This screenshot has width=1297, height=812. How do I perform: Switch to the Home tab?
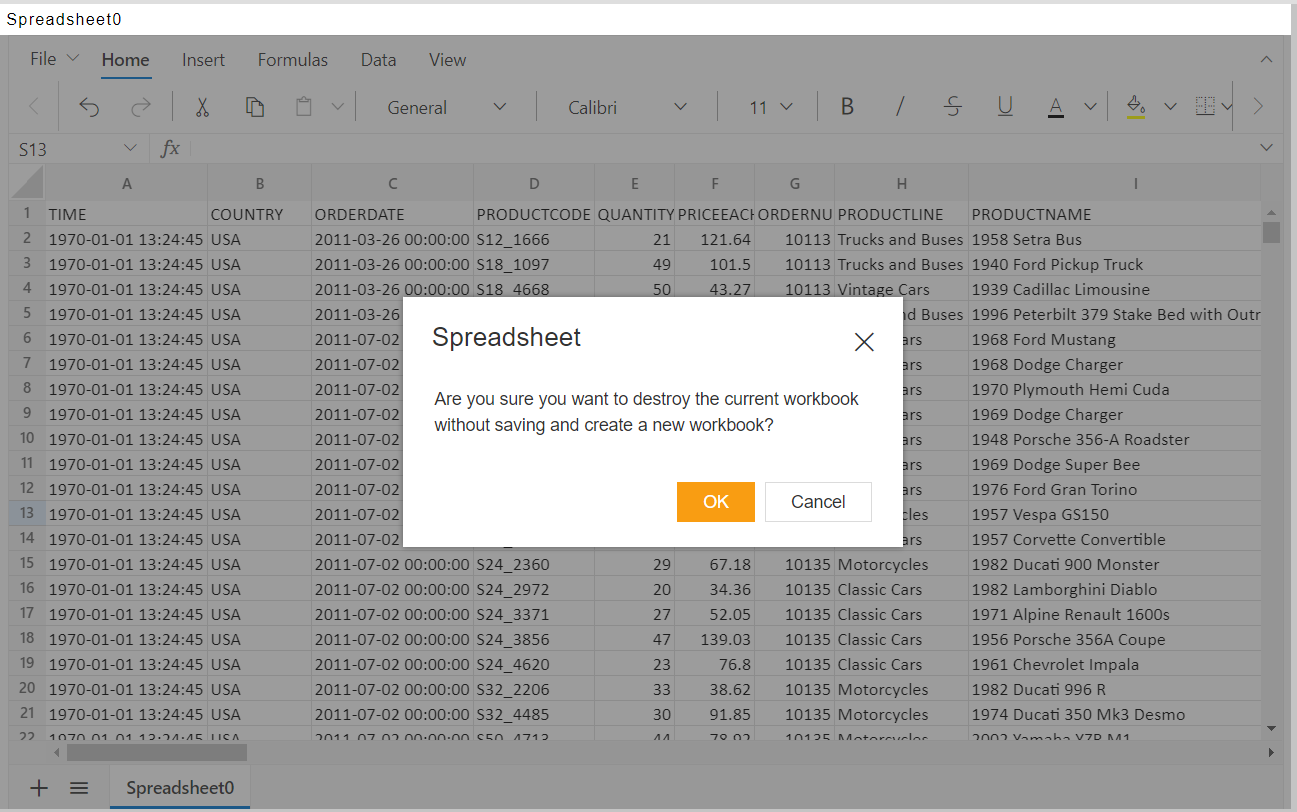click(x=126, y=60)
